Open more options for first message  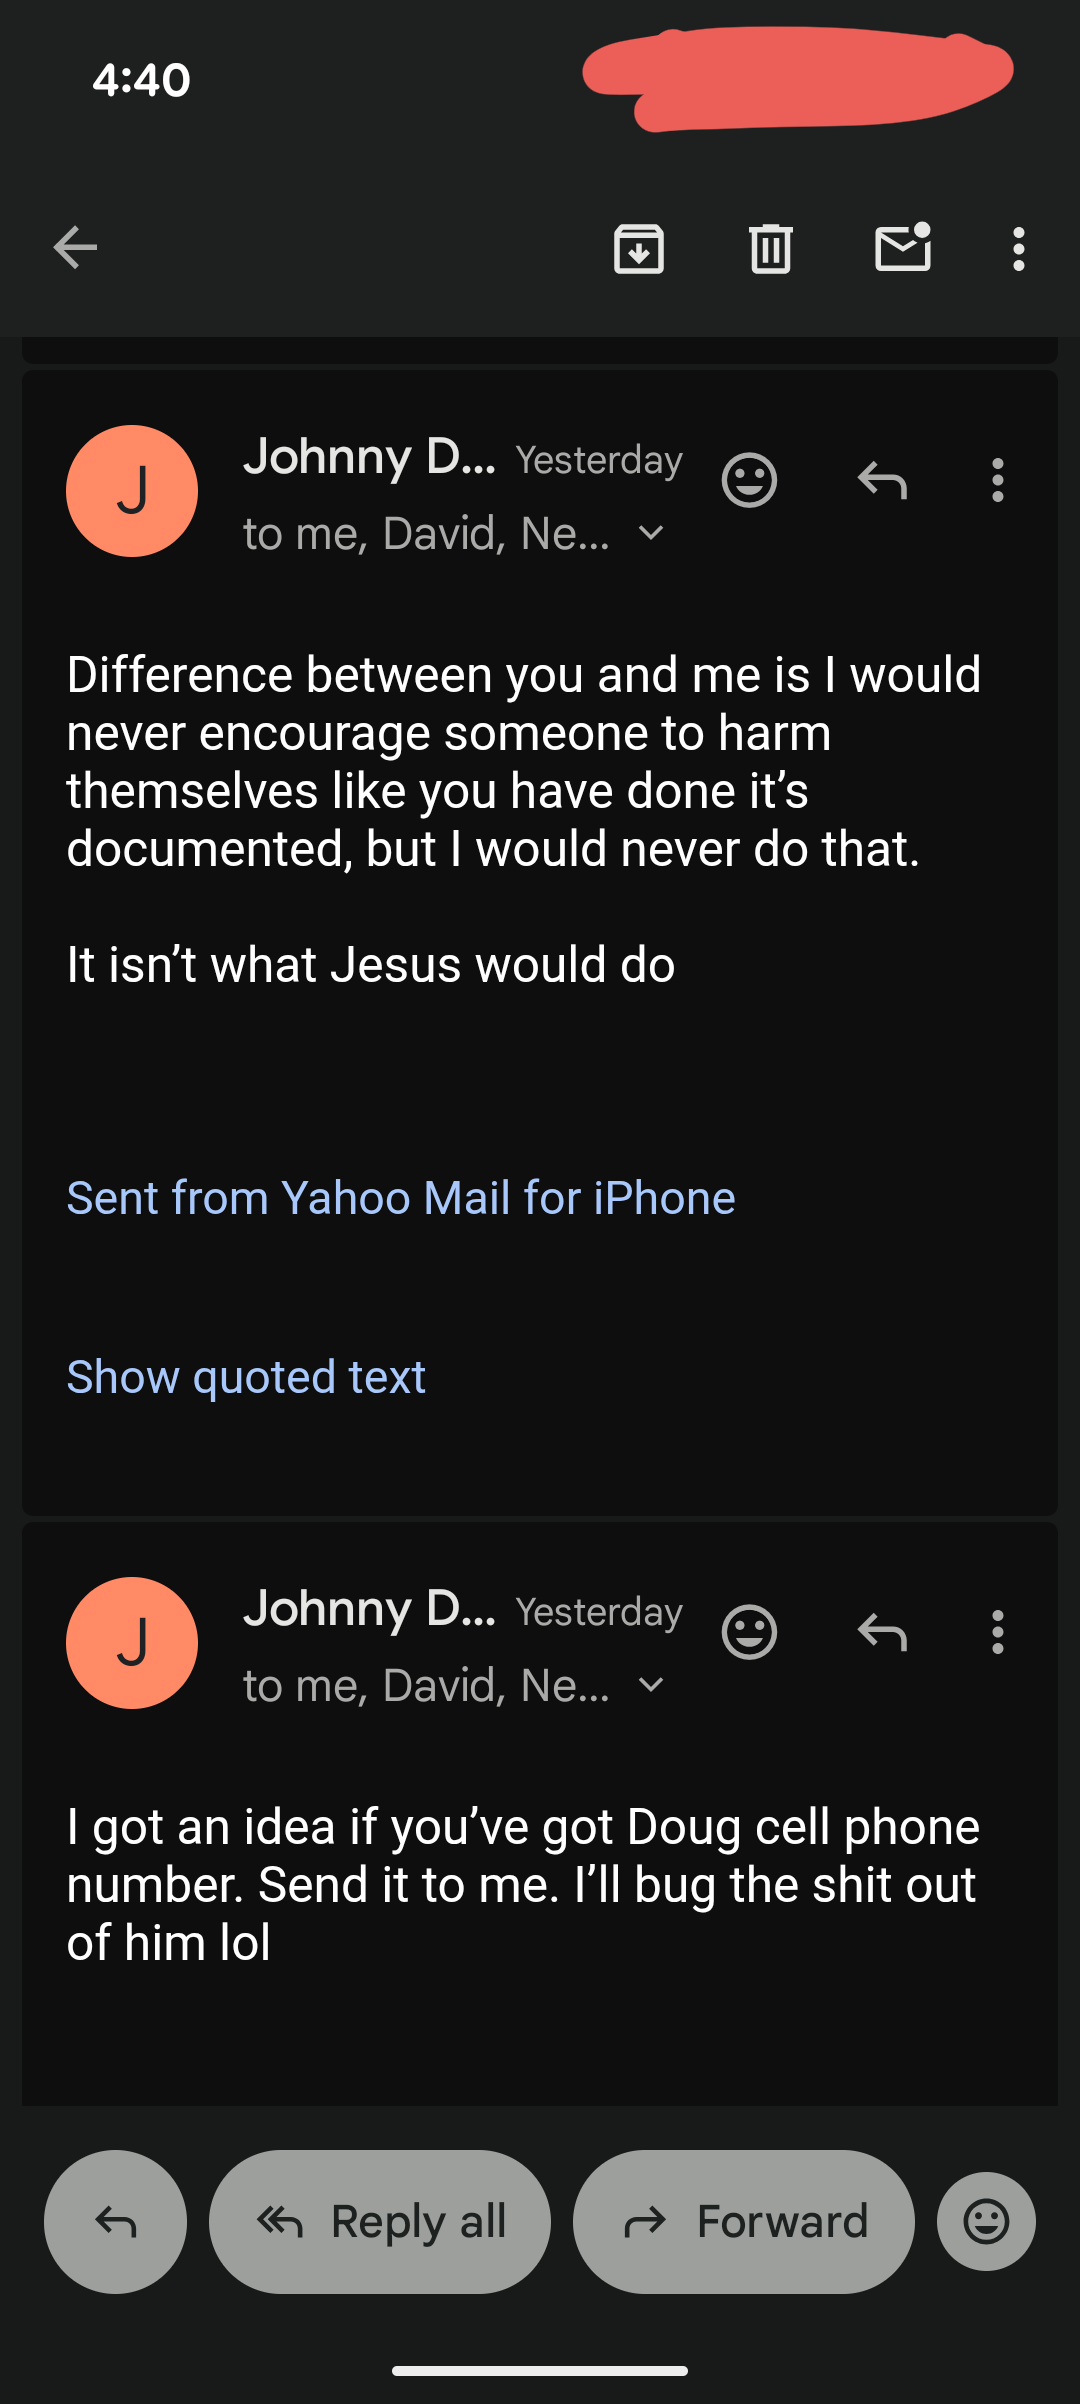(997, 481)
